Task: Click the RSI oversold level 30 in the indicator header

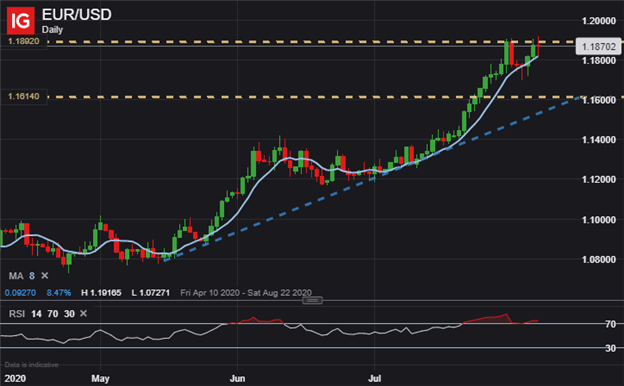Action: [x=69, y=314]
